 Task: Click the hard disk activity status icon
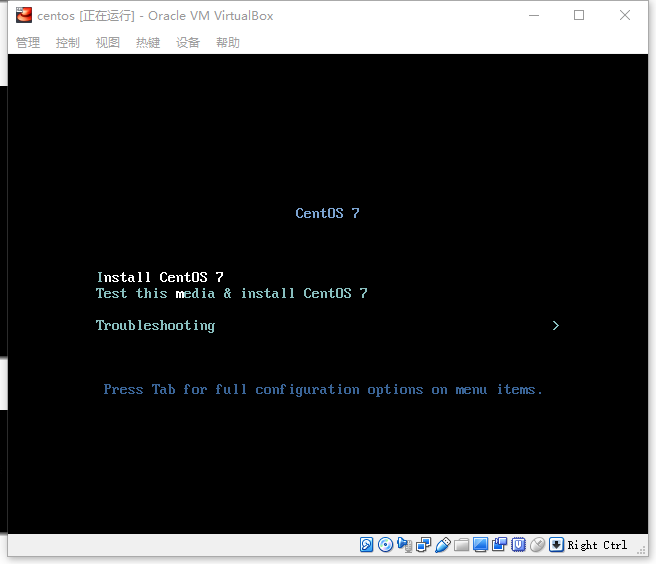pyautogui.click(x=366, y=545)
